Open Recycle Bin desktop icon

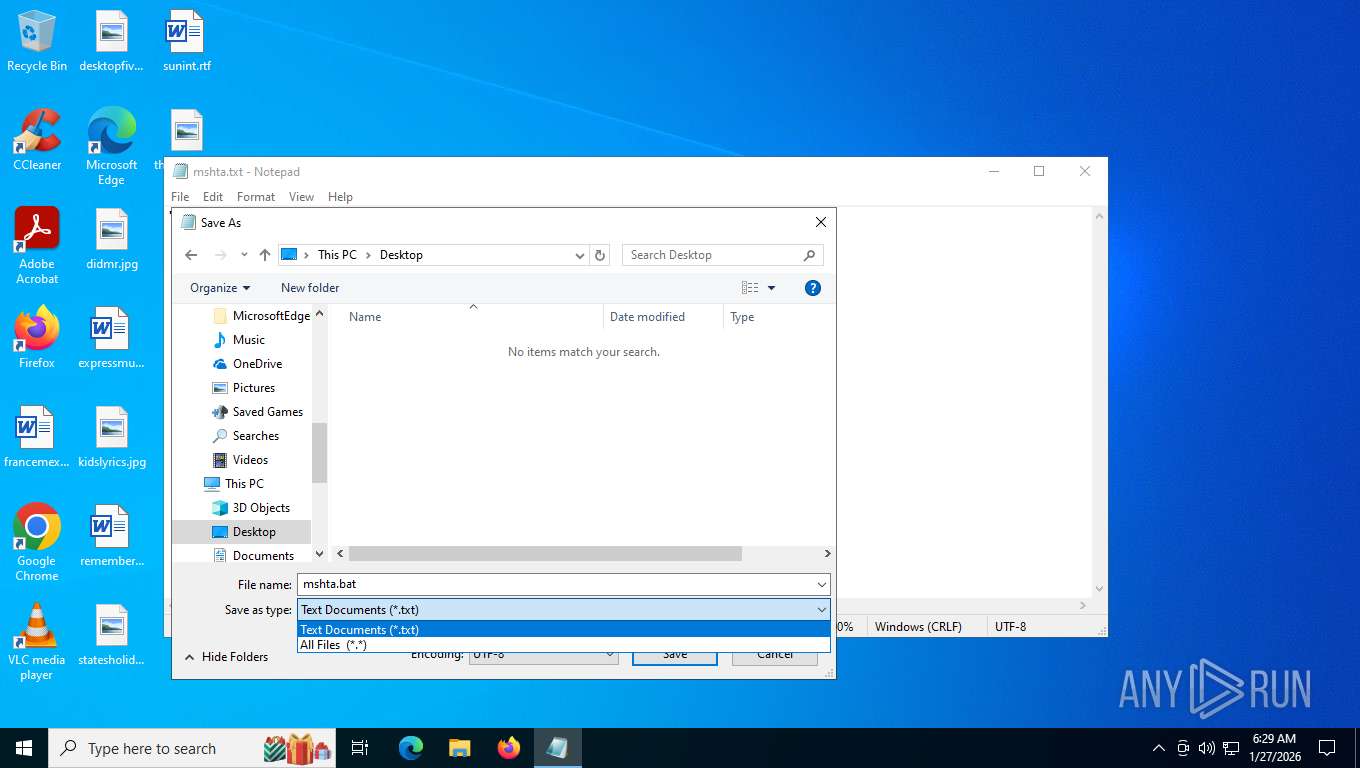click(37, 41)
